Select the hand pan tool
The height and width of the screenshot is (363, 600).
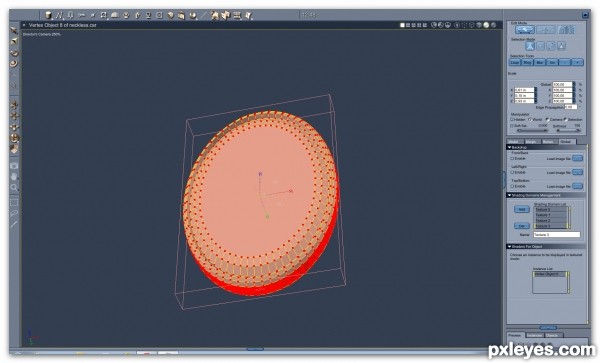[14, 176]
